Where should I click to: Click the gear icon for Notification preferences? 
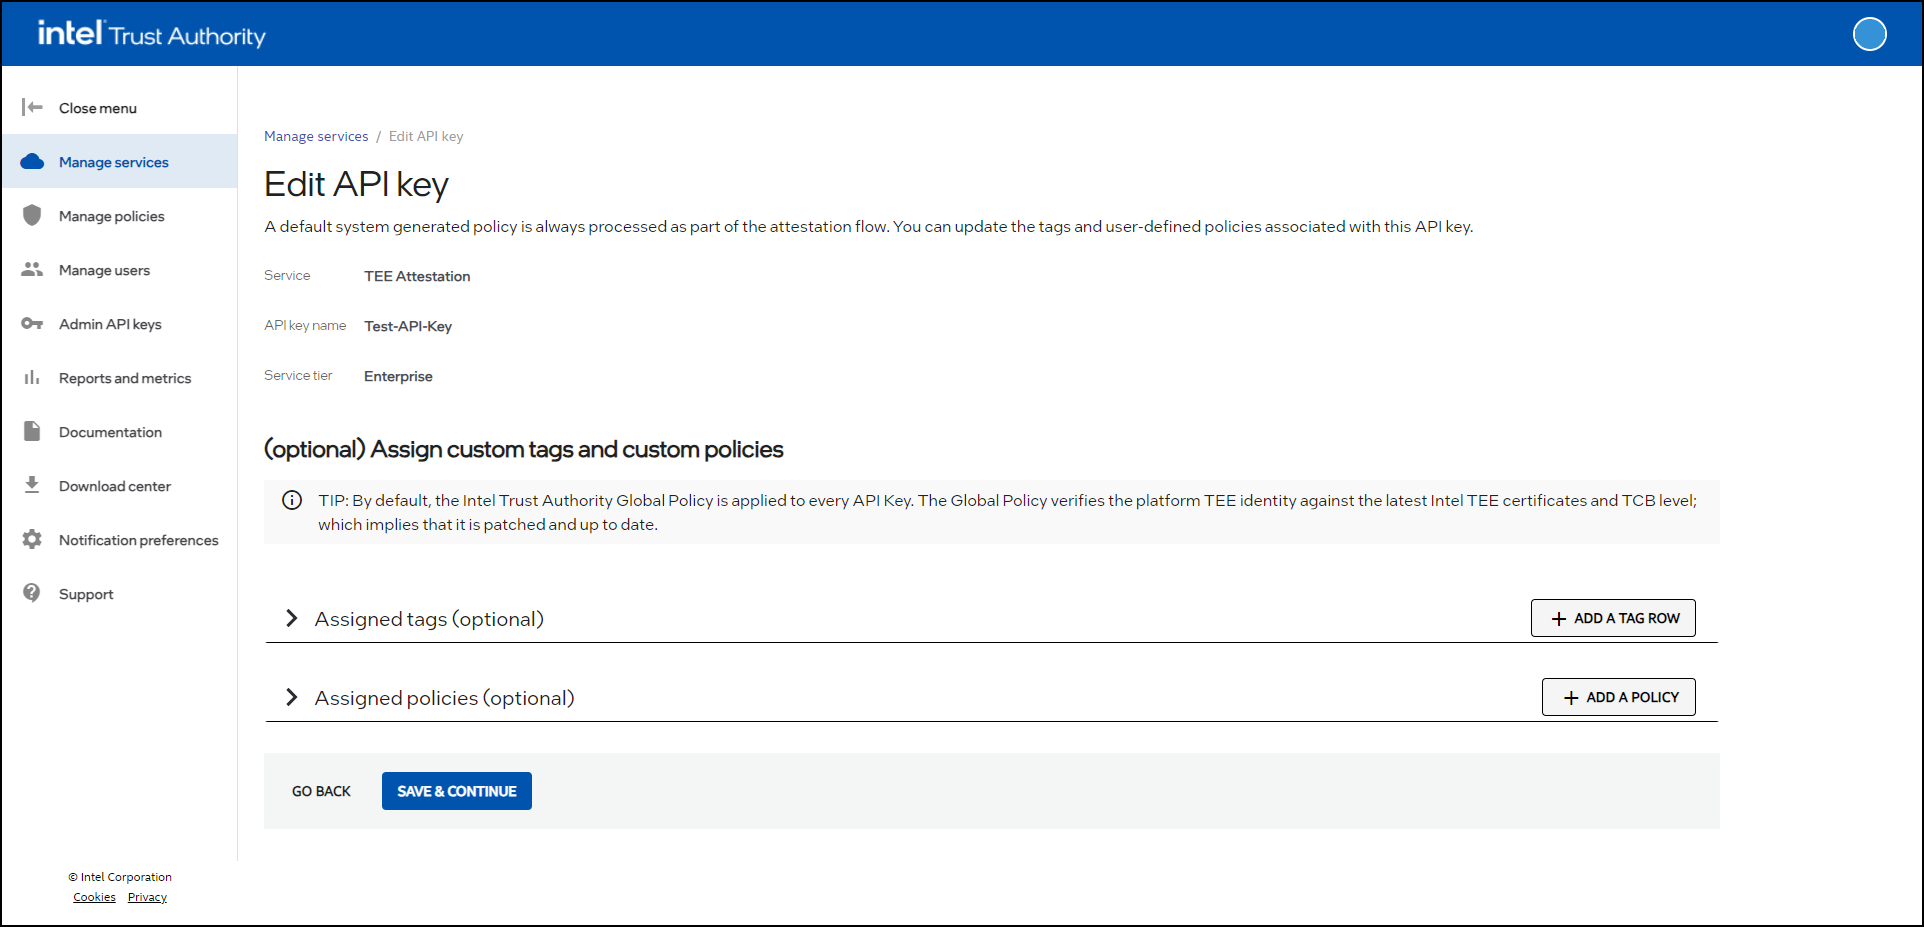point(32,539)
